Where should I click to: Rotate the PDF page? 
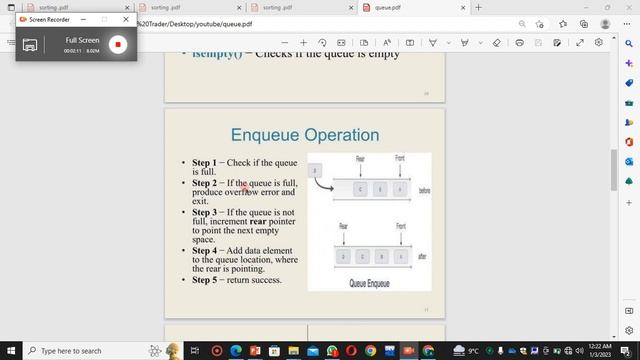click(322, 43)
